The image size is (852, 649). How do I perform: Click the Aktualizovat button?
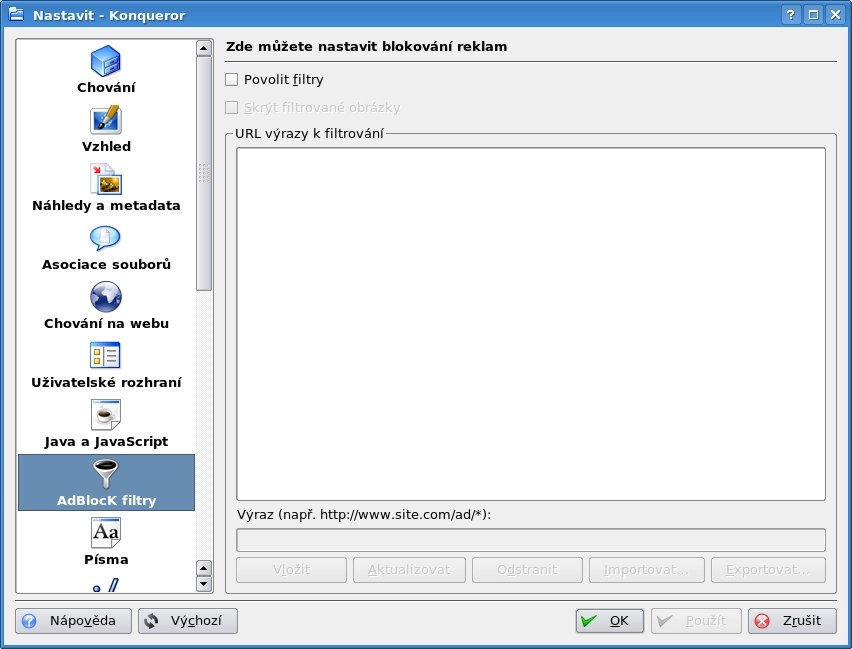[x=409, y=570]
